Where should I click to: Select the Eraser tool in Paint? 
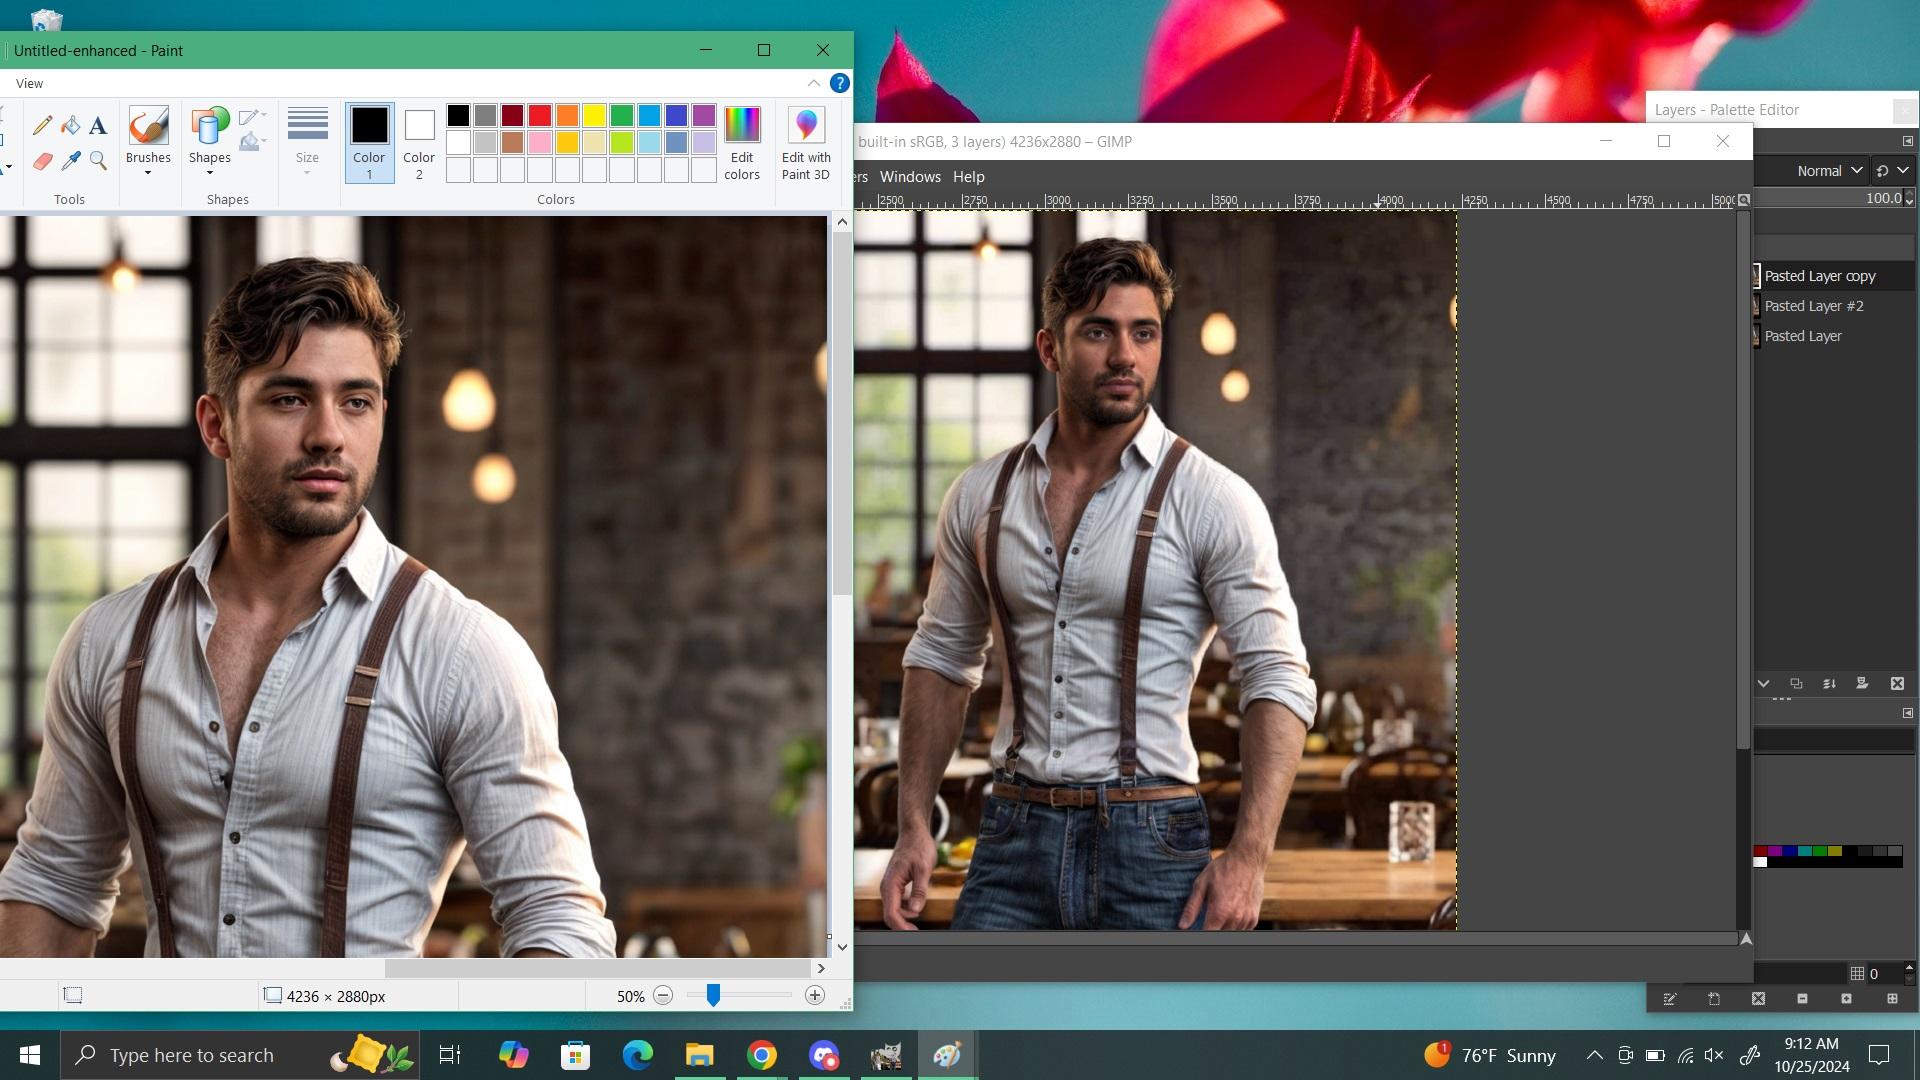42,161
